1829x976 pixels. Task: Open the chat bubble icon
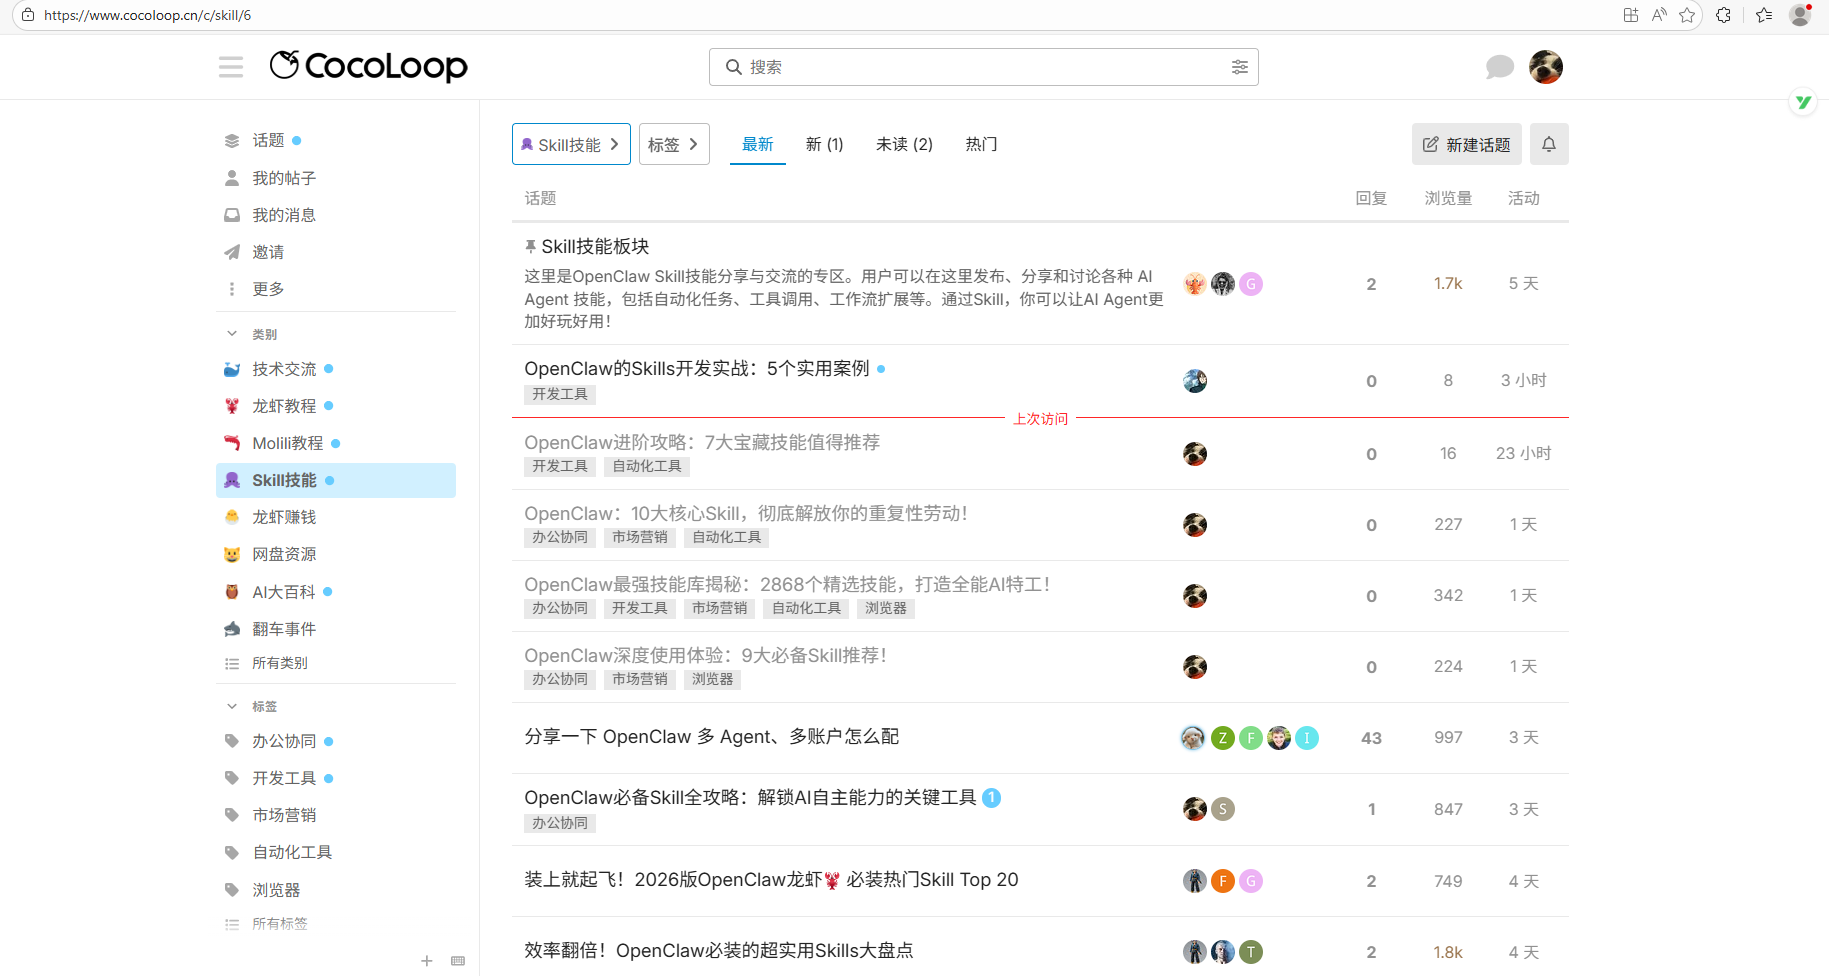click(1499, 67)
